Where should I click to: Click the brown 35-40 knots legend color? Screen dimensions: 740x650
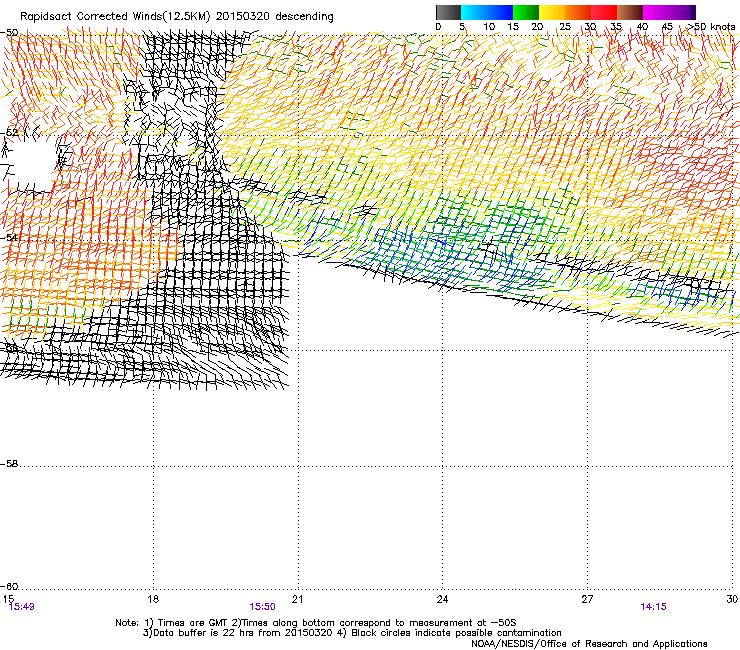coord(630,12)
